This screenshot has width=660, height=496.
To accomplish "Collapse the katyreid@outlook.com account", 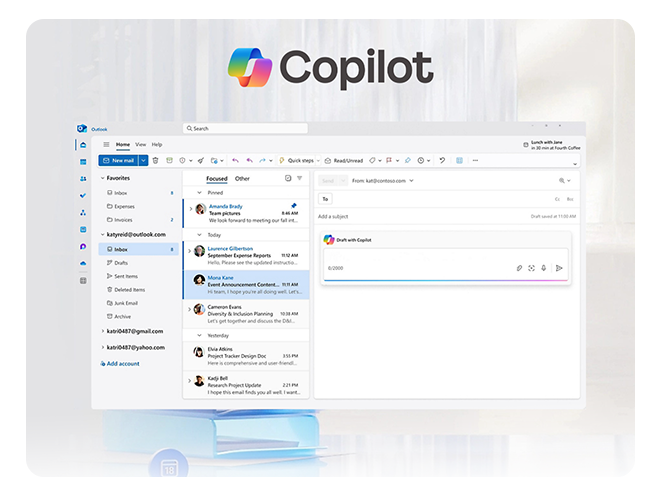I will [102, 235].
